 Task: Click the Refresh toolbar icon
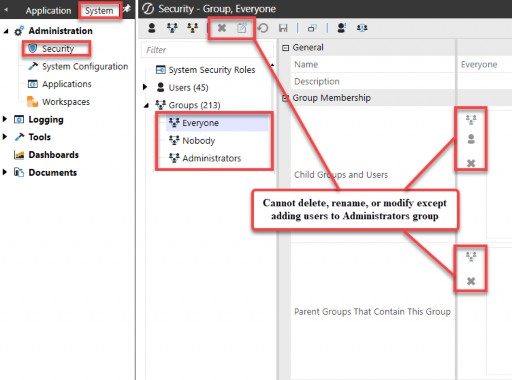[x=263, y=28]
